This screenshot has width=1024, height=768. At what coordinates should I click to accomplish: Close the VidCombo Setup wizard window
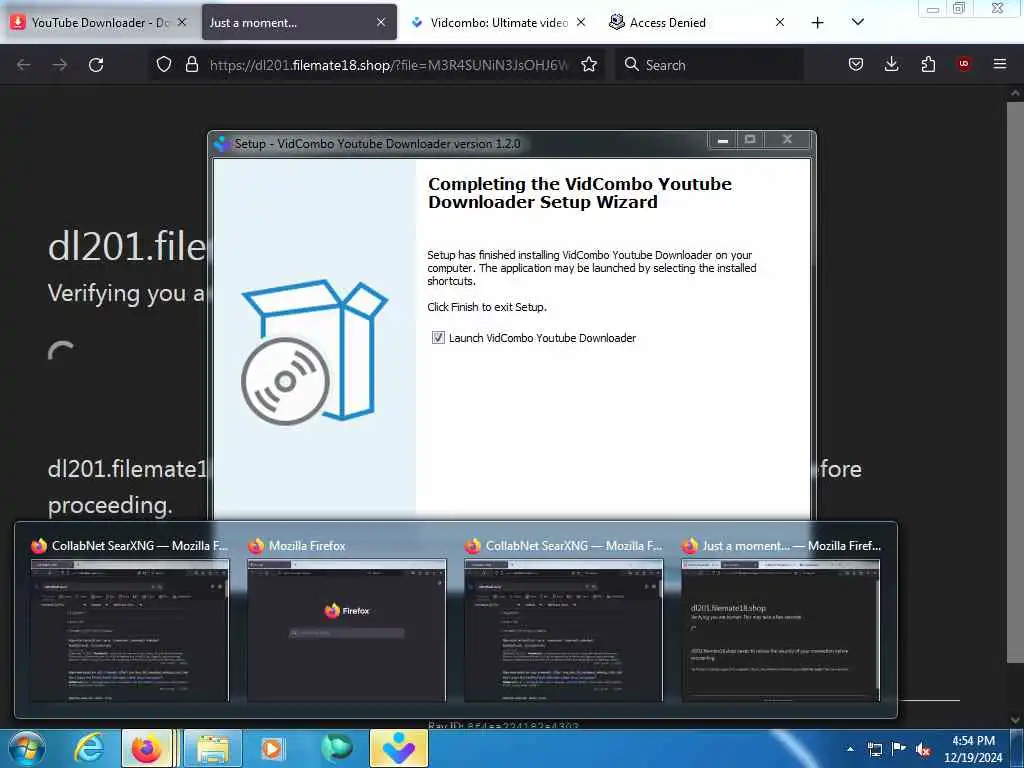point(788,139)
